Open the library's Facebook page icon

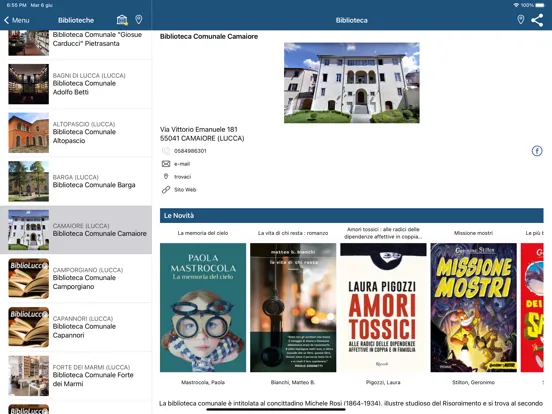[537, 151]
